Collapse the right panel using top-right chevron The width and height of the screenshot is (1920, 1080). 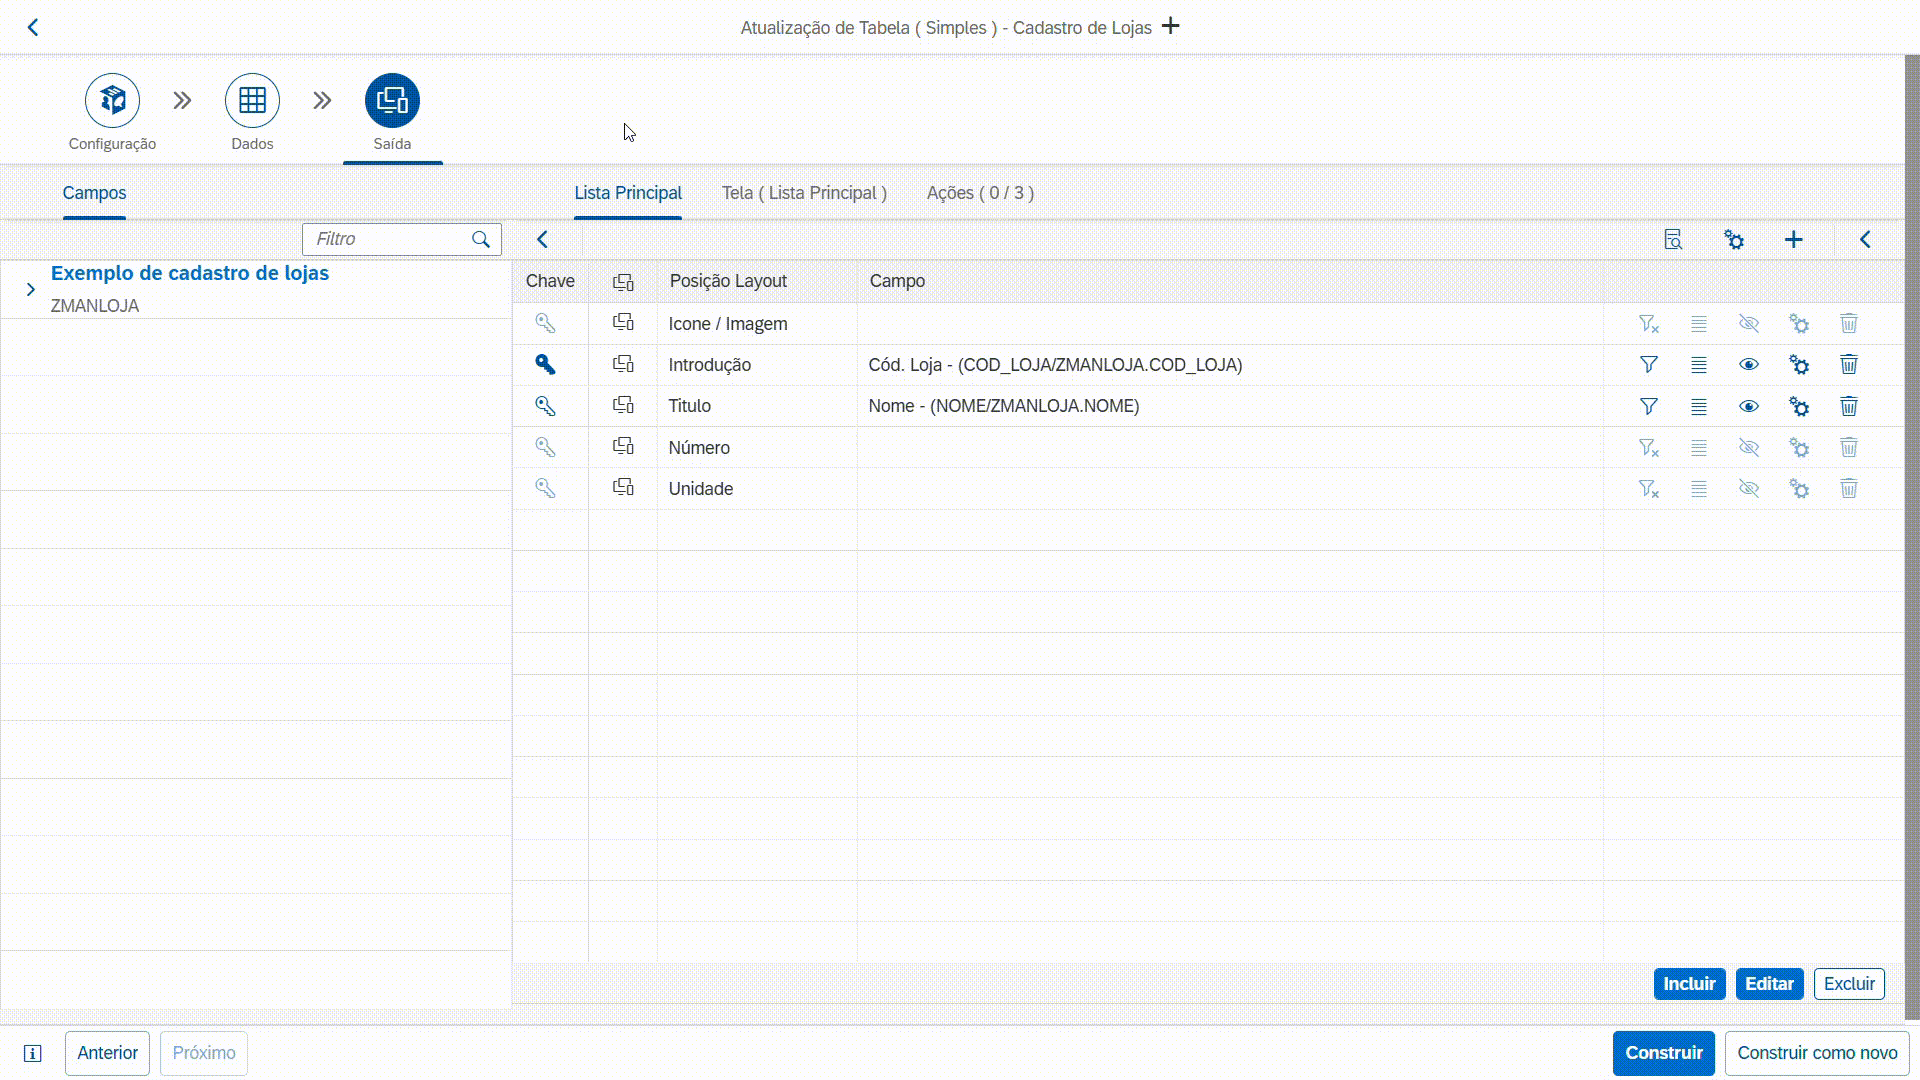point(1865,240)
